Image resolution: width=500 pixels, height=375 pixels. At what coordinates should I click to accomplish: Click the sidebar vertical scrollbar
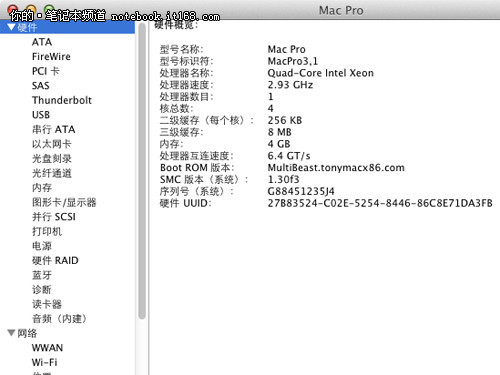click(x=142, y=171)
